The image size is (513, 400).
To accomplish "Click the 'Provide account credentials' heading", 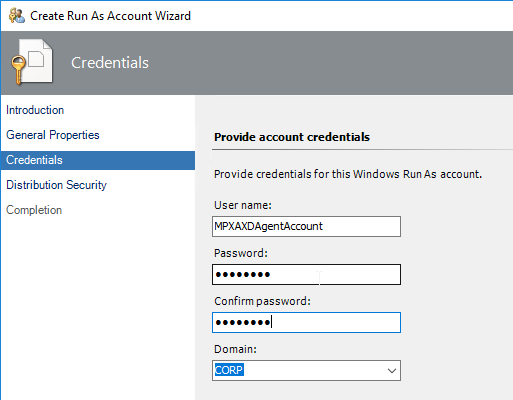I will pyautogui.click(x=292, y=137).
